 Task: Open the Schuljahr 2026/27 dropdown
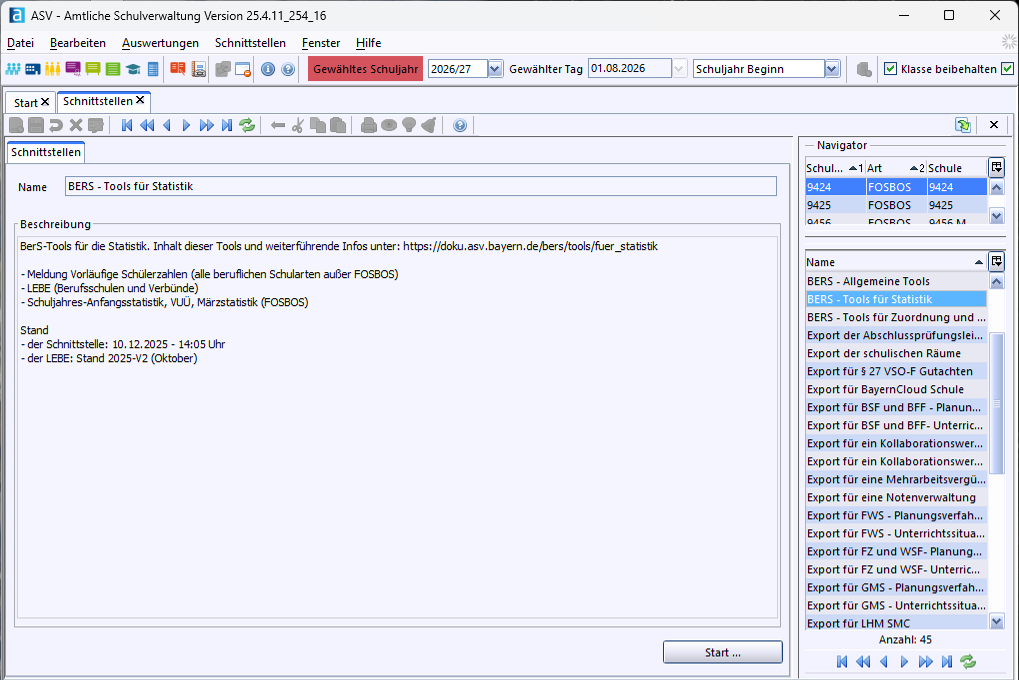(495, 69)
